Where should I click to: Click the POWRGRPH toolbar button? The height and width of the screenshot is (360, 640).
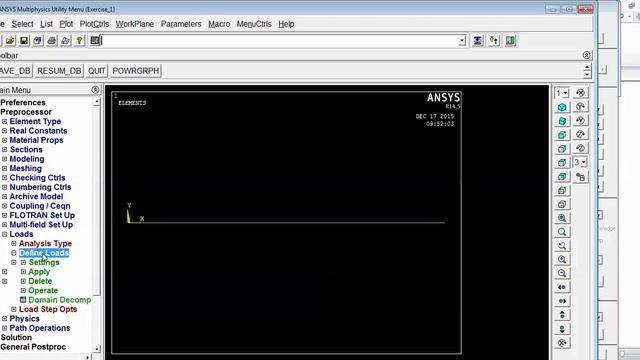pyautogui.click(x=136, y=71)
